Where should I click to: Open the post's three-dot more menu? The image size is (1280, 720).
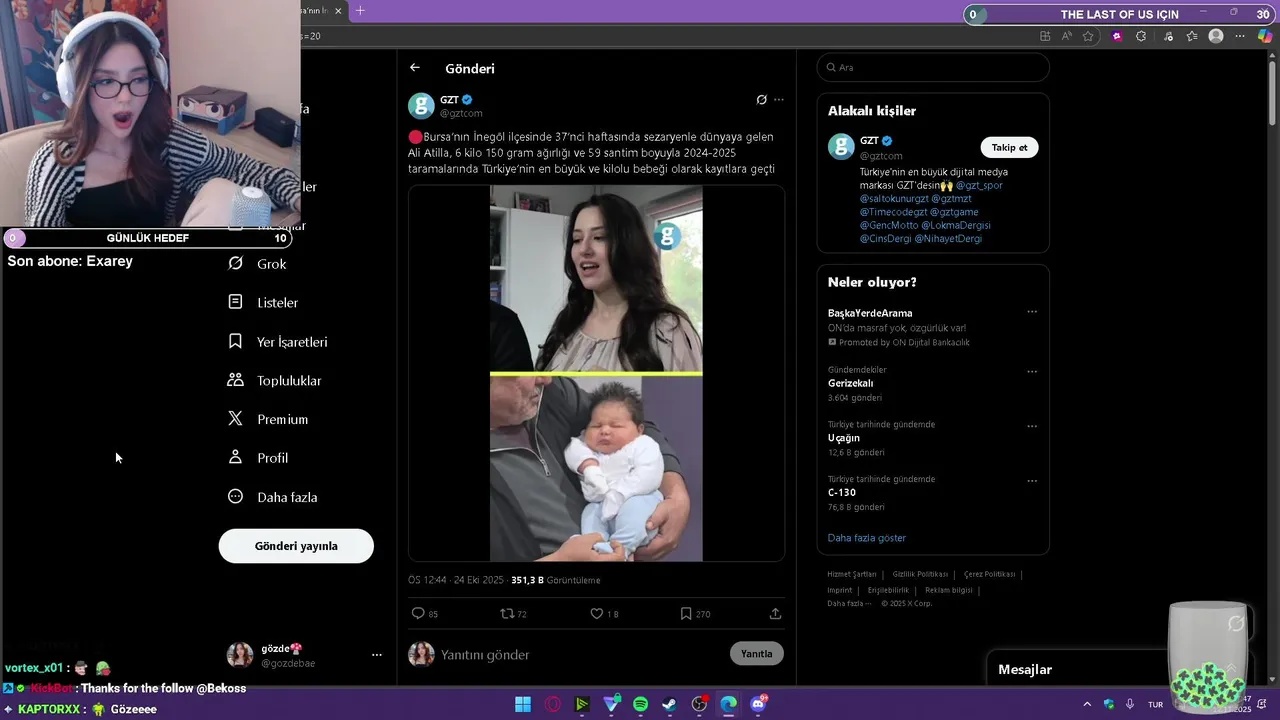(779, 99)
